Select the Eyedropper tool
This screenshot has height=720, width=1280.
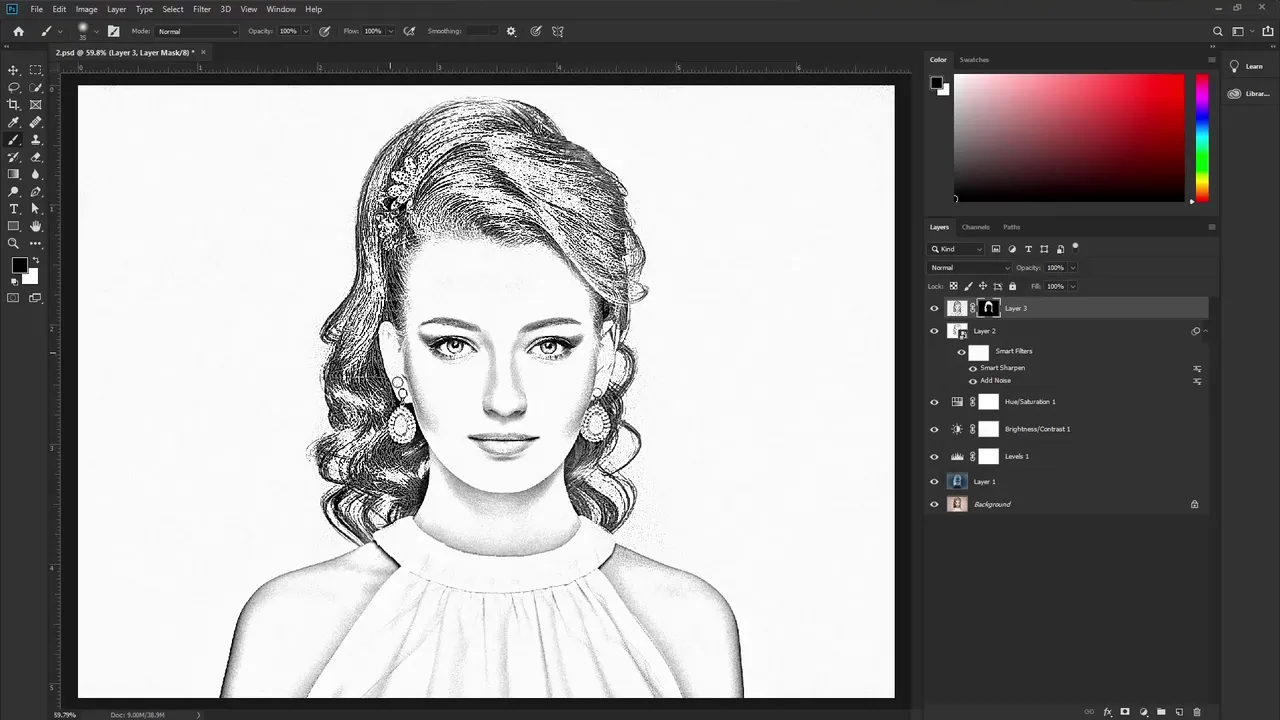click(14, 122)
